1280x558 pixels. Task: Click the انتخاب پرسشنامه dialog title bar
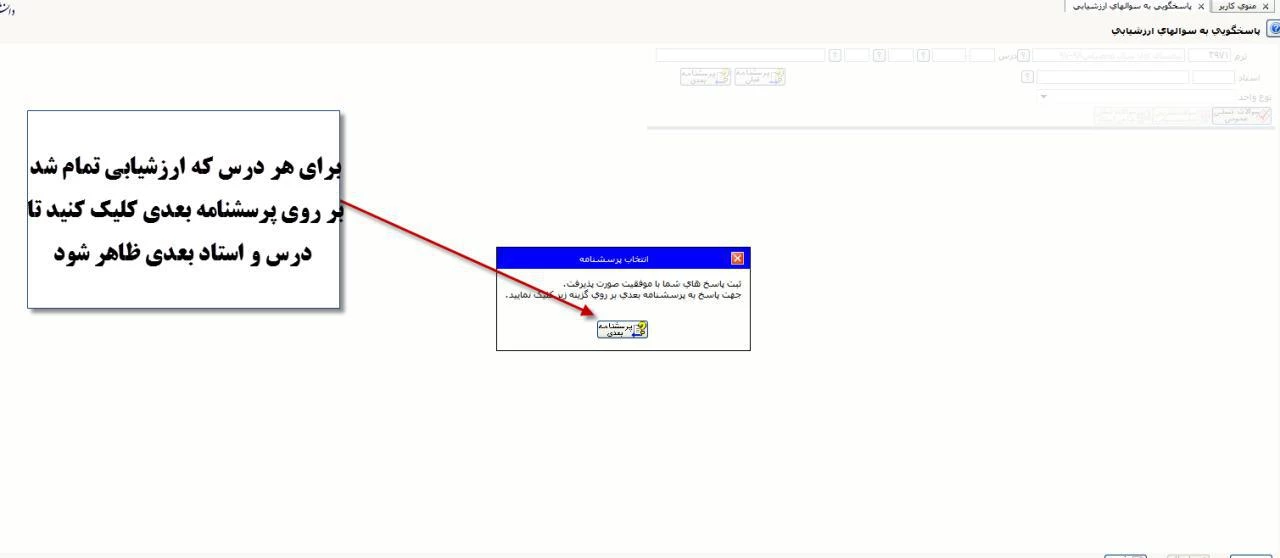[x=610, y=258]
